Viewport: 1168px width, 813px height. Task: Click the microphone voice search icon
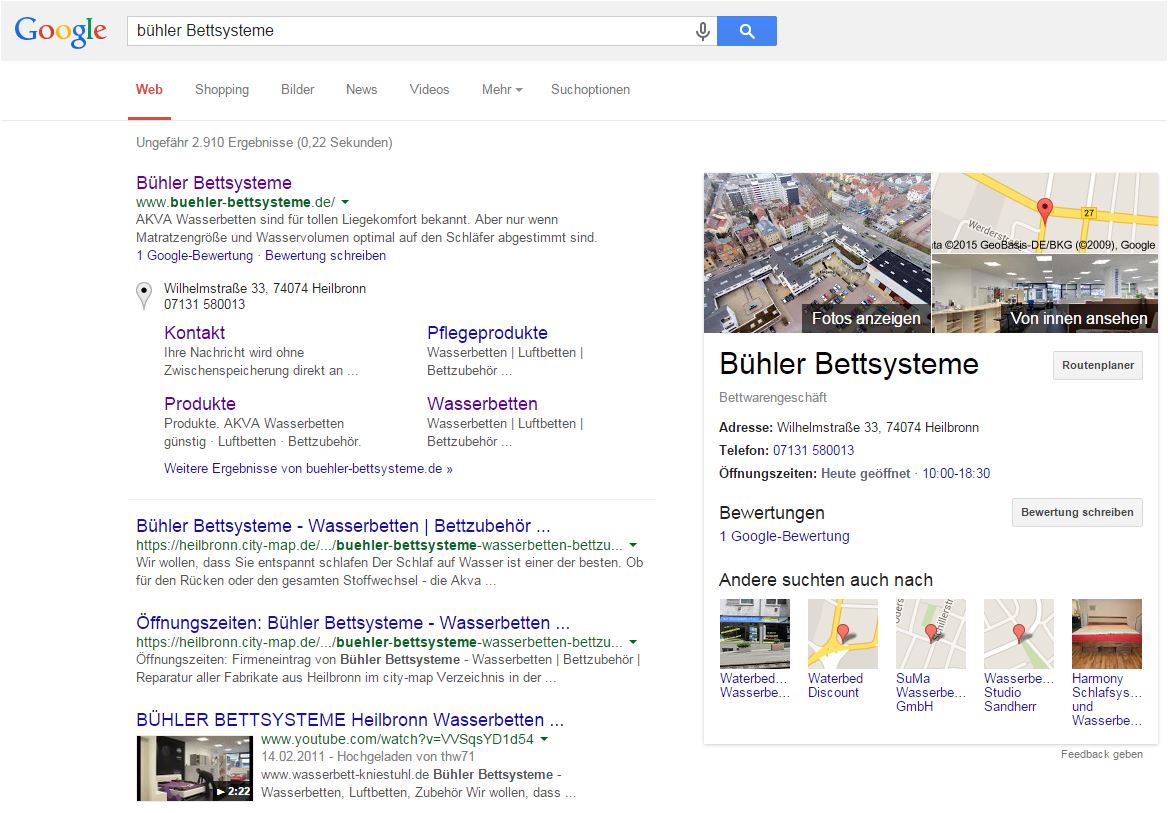(703, 31)
